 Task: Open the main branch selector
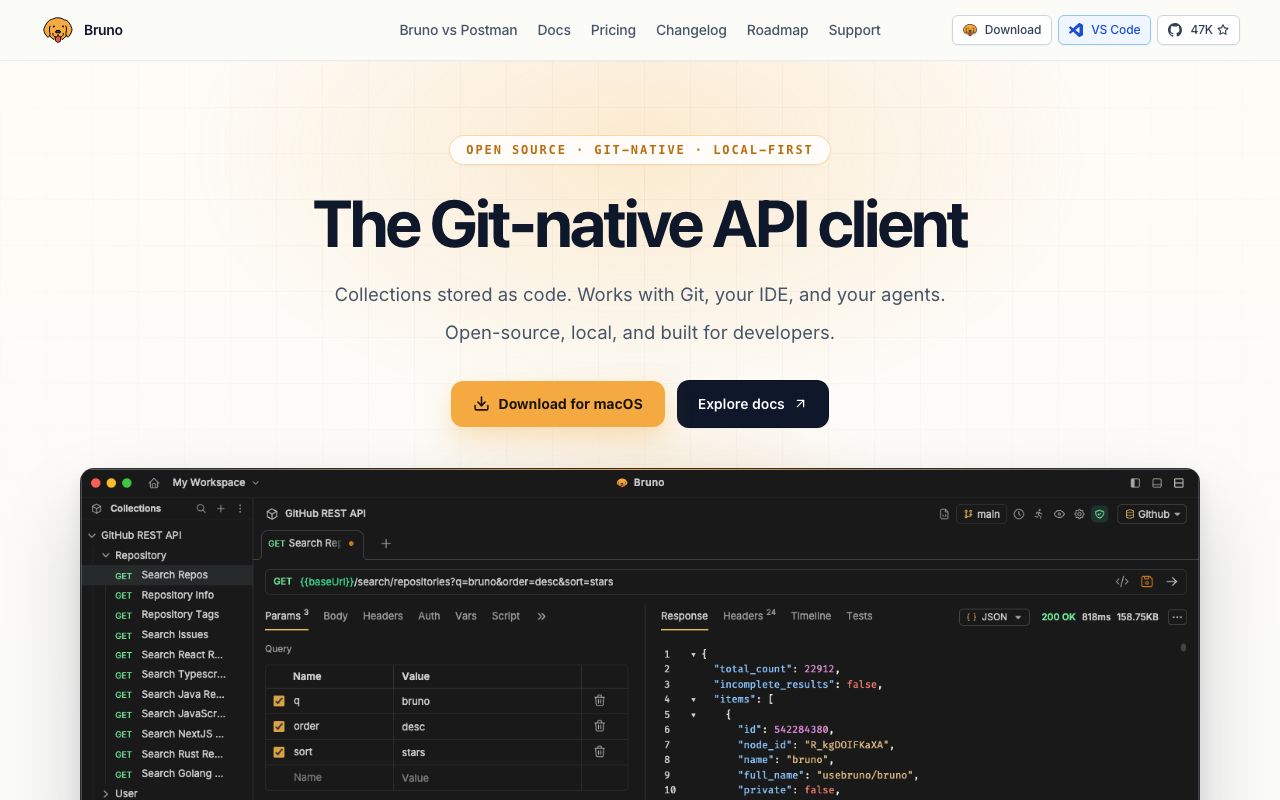(981, 514)
